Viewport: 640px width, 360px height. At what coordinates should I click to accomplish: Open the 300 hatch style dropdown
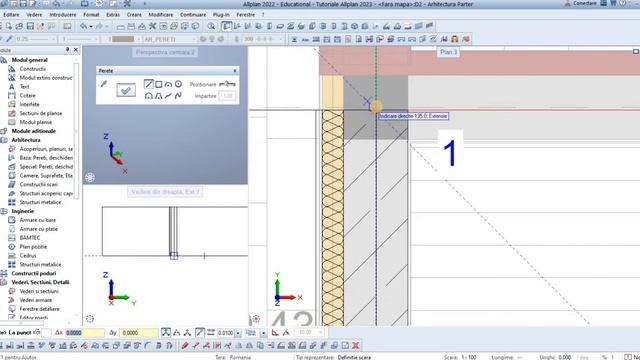[281, 39]
